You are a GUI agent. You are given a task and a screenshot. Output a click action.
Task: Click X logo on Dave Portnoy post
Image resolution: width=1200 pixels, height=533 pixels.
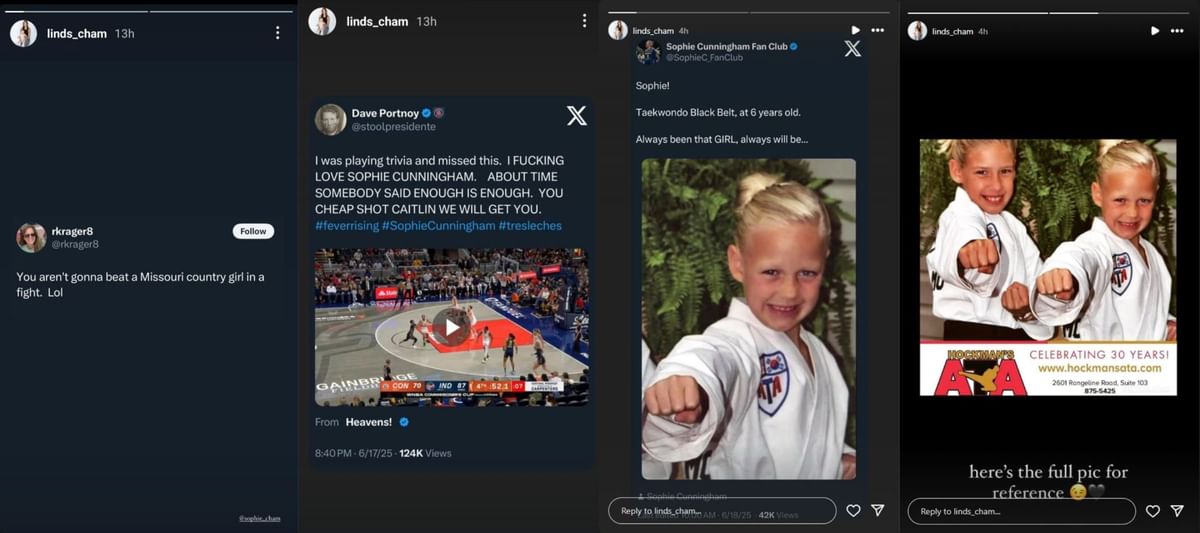coord(577,116)
